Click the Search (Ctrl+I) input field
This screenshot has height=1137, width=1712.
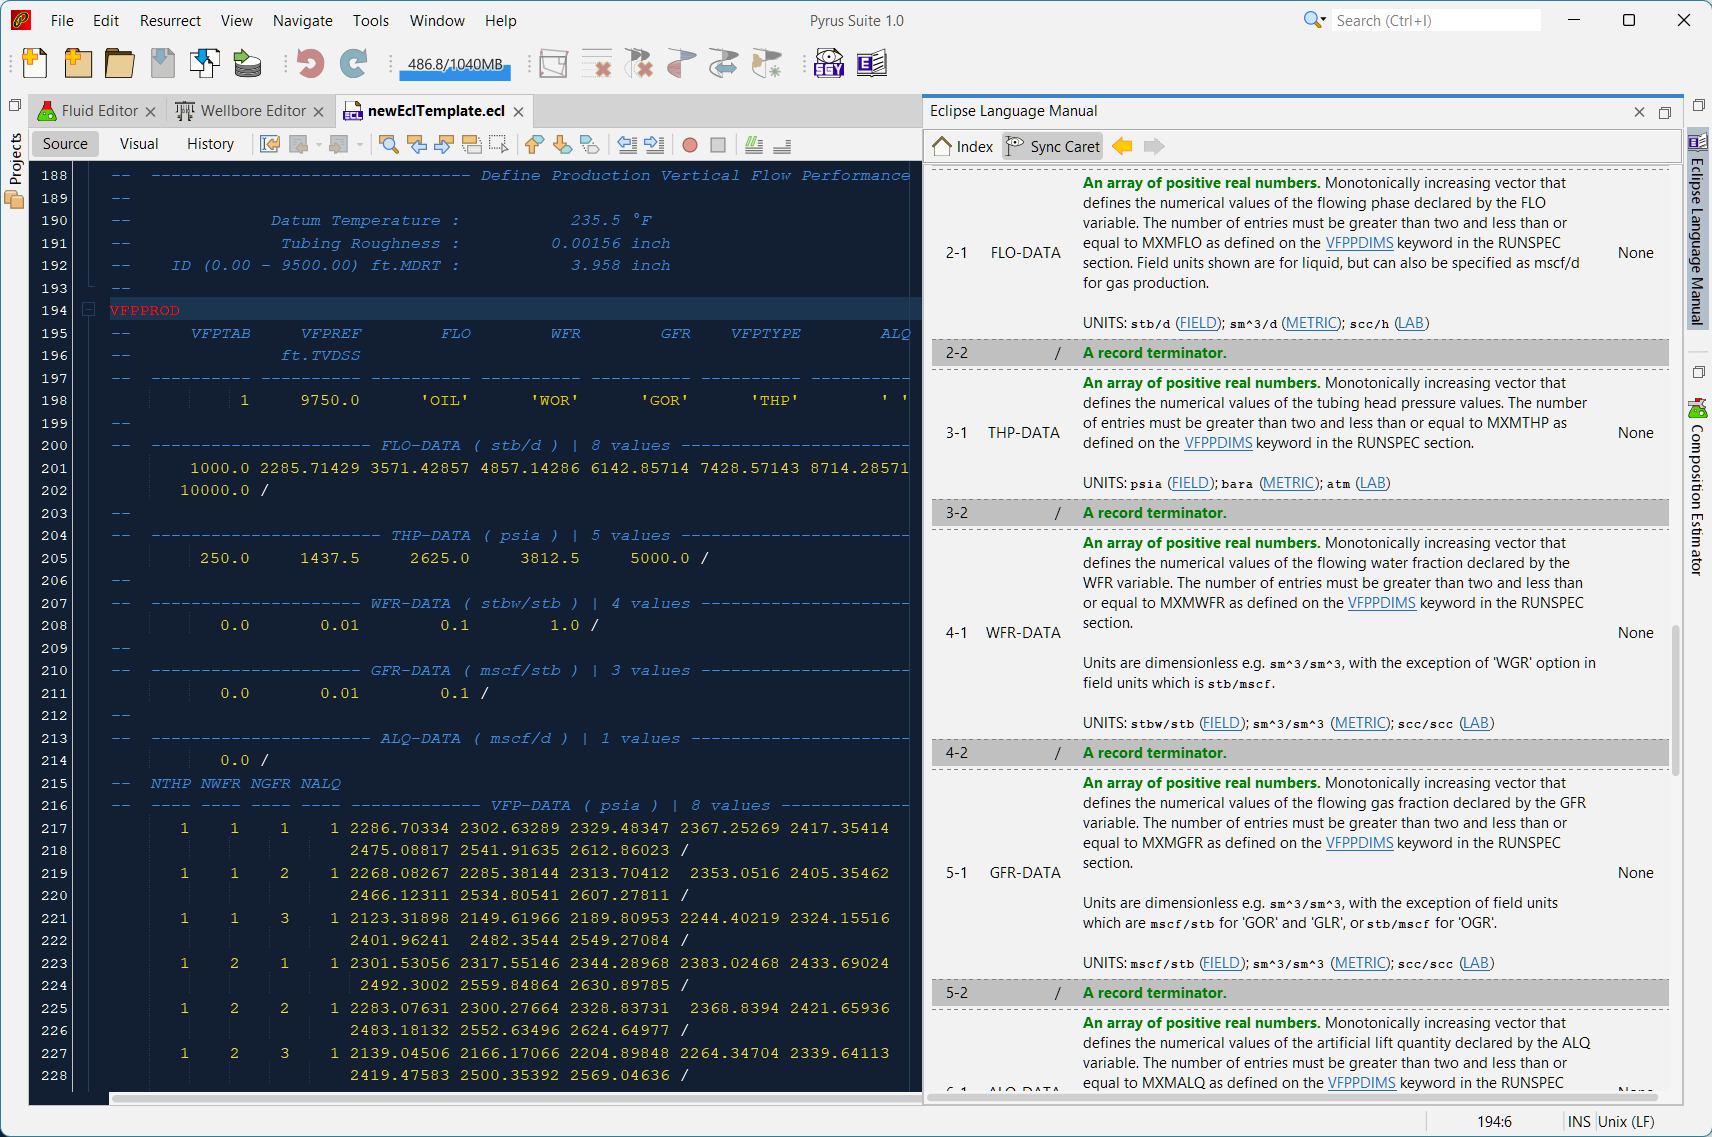[x=1436, y=21]
